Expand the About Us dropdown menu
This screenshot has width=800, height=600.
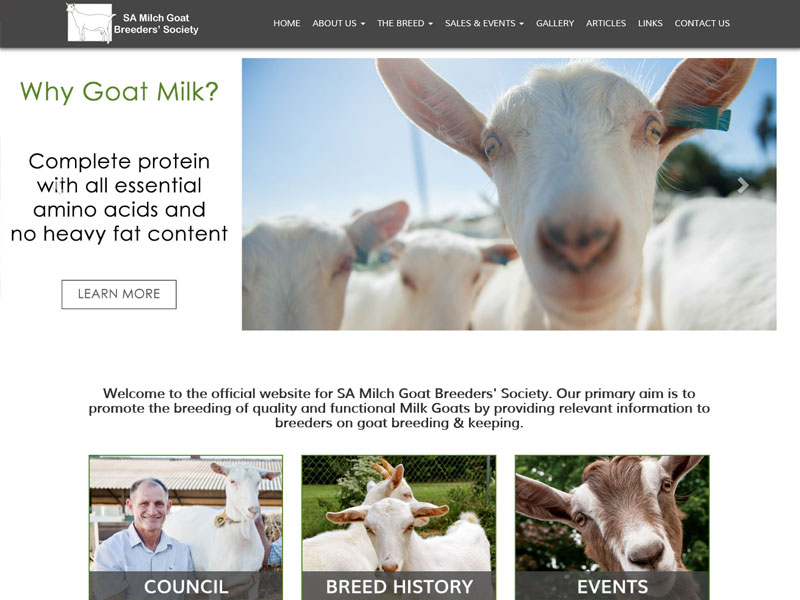(x=338, y=23)
